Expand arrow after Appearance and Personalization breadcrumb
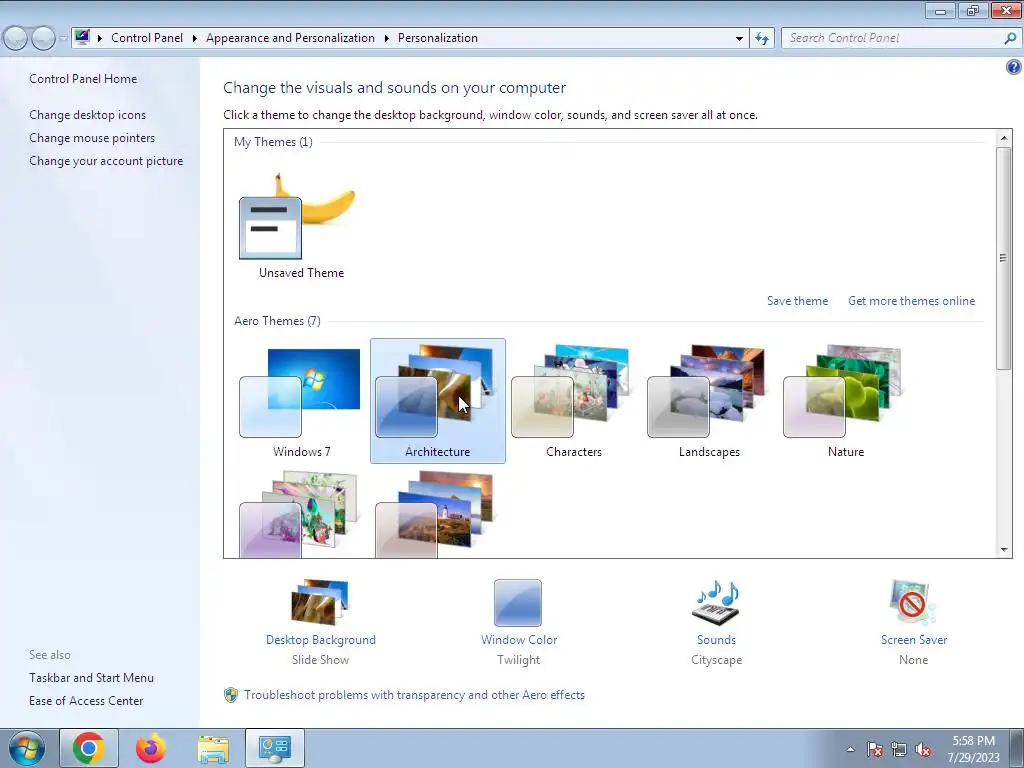Image resolution: width=1024 pixels, height=768 pixels. [x=387, y=39]
